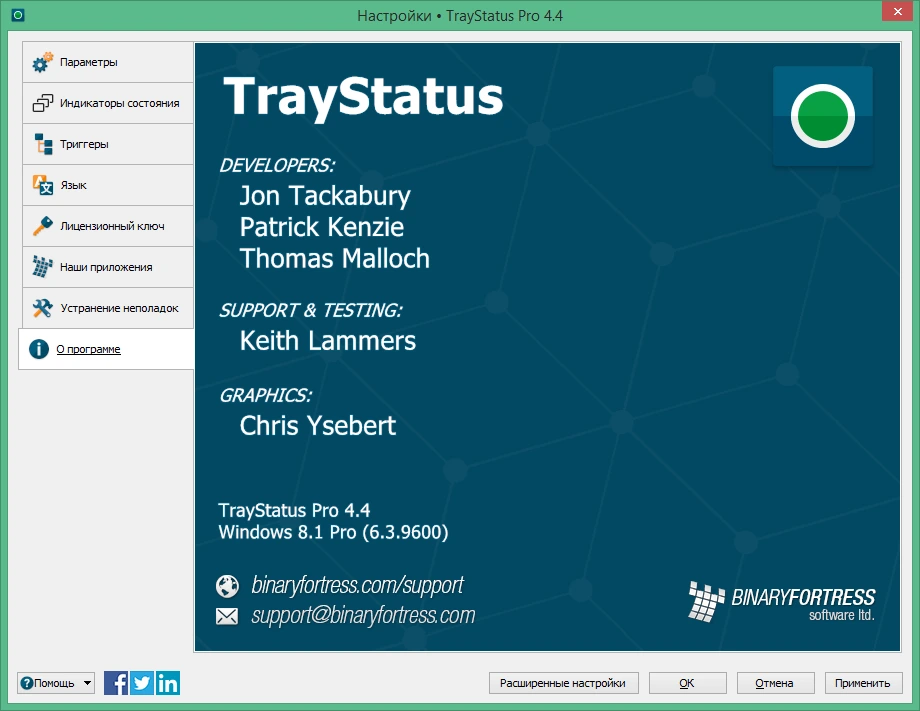The width and height of the screenshot is (920, 711).
Task: Click the large TrayStatus heading
Action: pyautogui.click(x=363, y=97)
